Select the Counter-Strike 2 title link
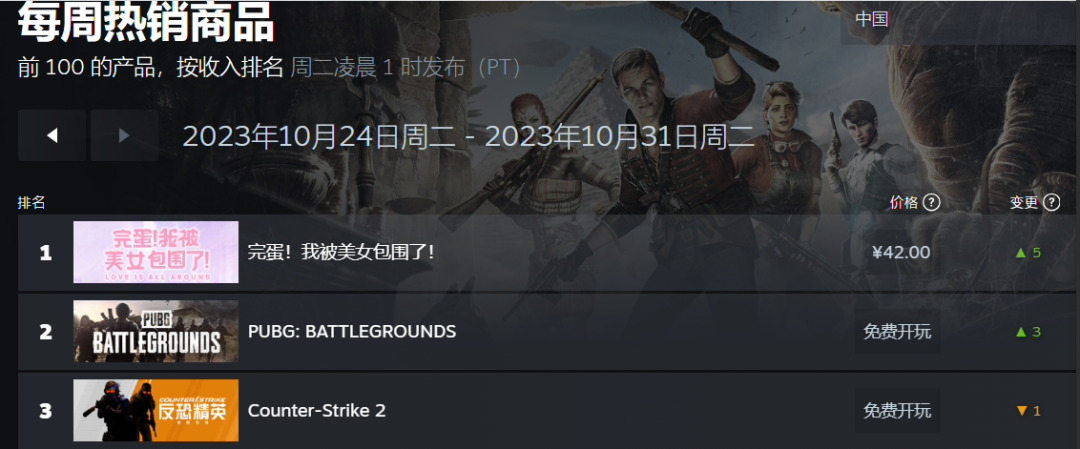The width and height of the screenshot is (1080, 449). tap(316, 410)
